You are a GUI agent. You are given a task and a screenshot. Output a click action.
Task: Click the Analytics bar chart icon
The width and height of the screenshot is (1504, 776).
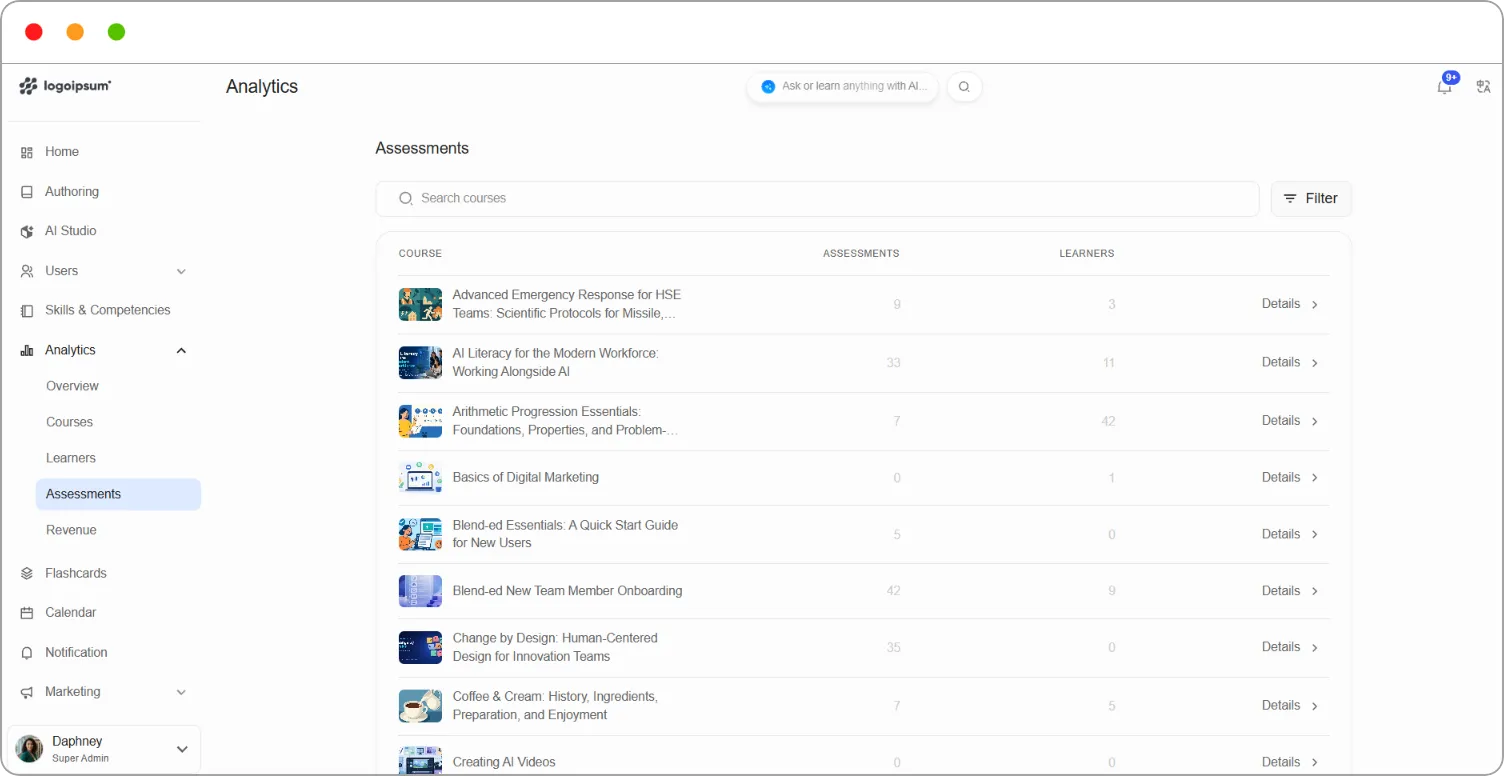(x=27, y=350)
